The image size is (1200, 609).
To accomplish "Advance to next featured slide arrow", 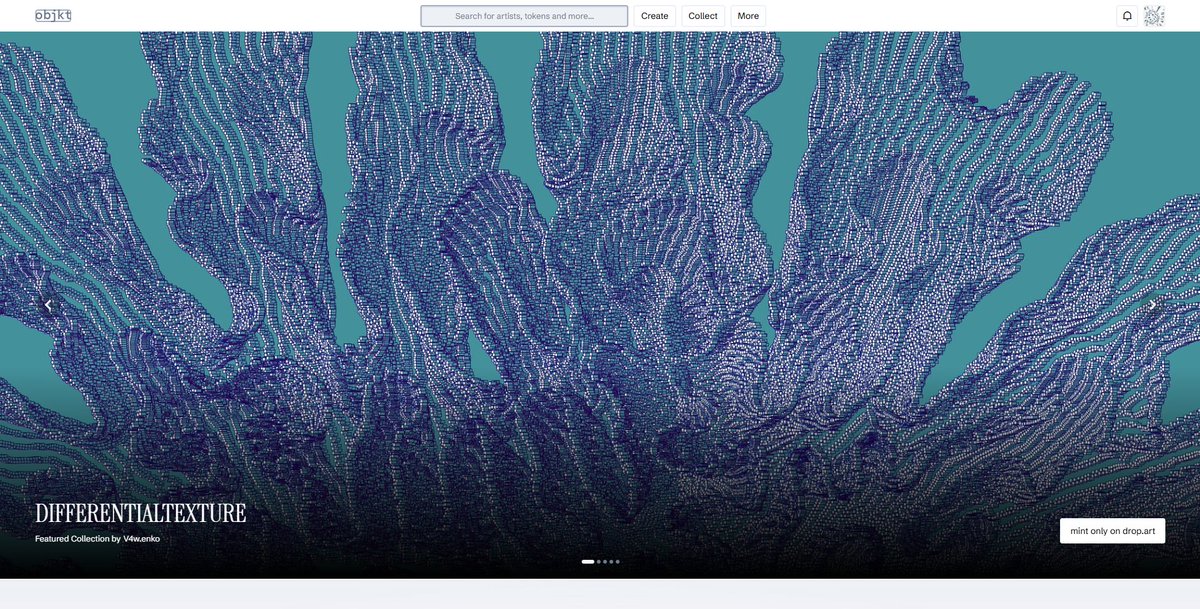I will pyautogui.click(x=1152, y=305).
